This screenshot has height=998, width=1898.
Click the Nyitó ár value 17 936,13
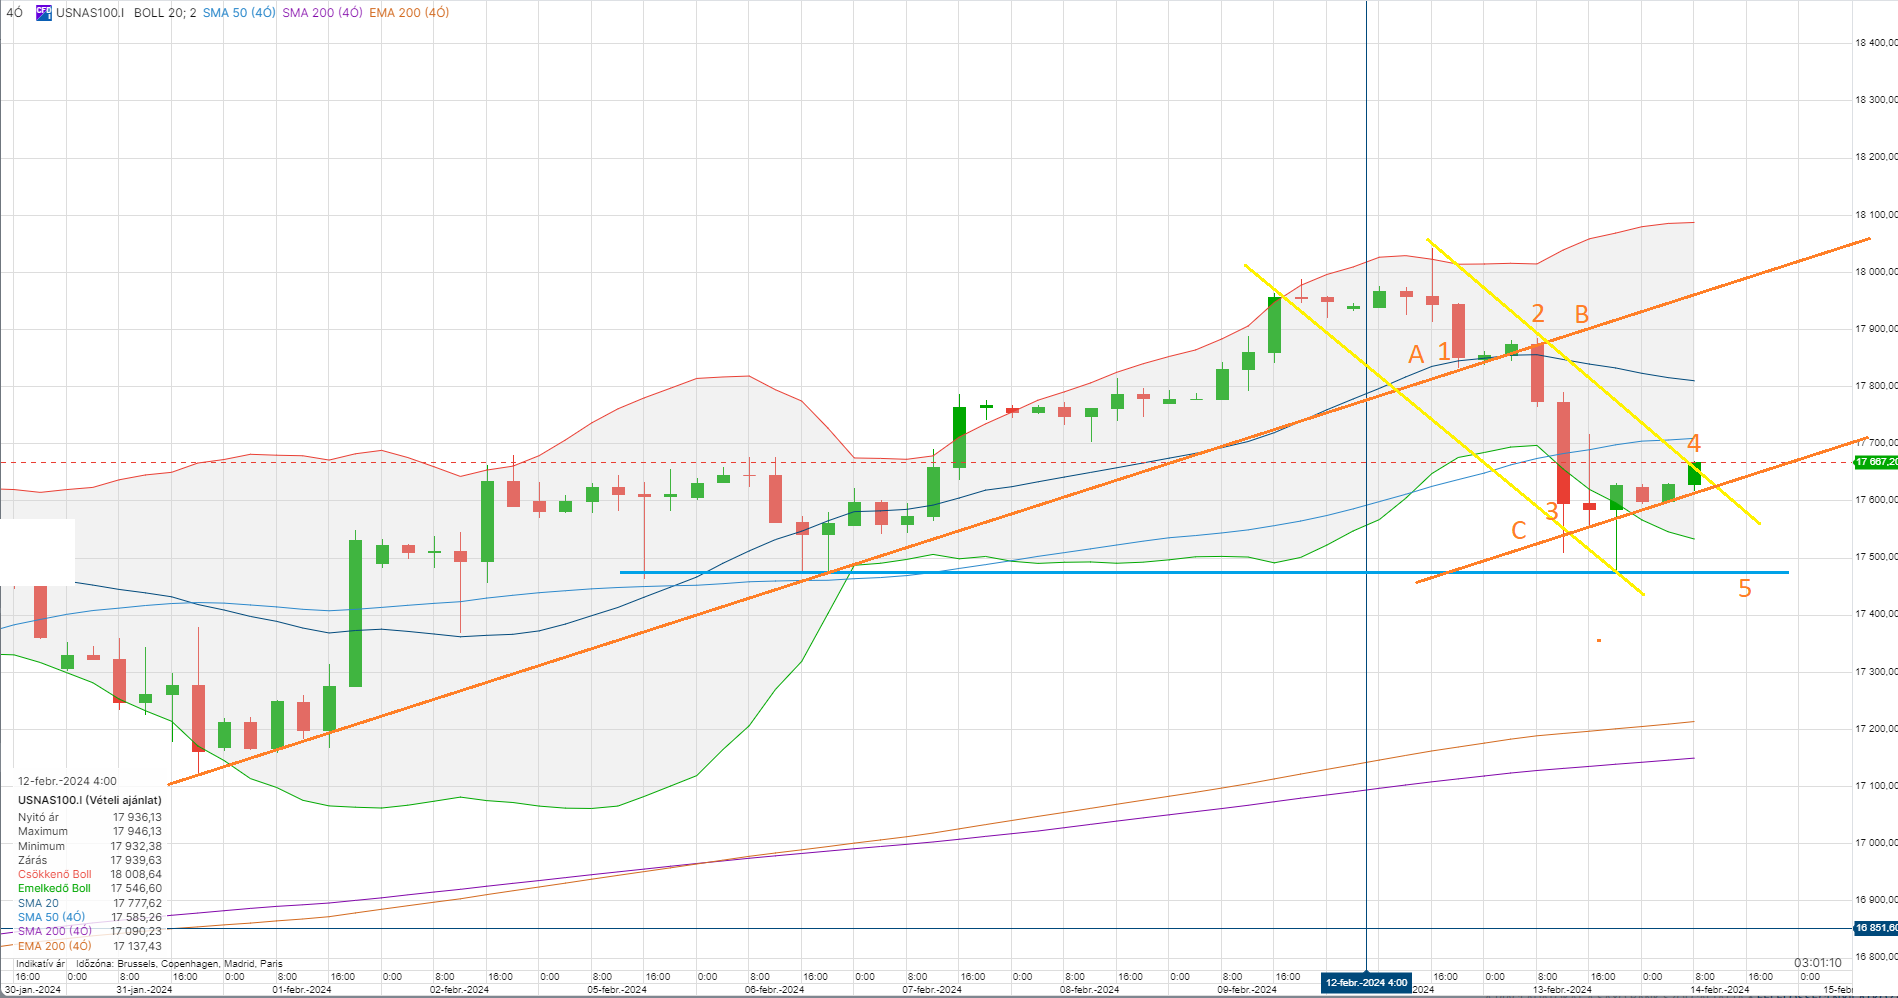pyautogui.click(x=137, y=817)
